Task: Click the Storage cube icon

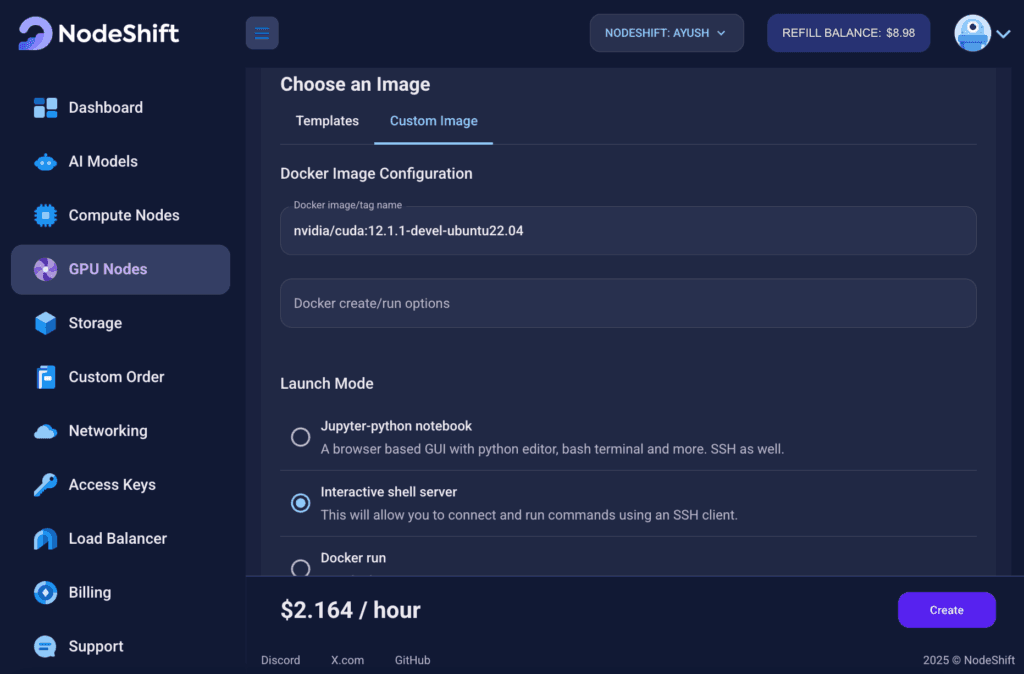Action: [x=45, y=323]
